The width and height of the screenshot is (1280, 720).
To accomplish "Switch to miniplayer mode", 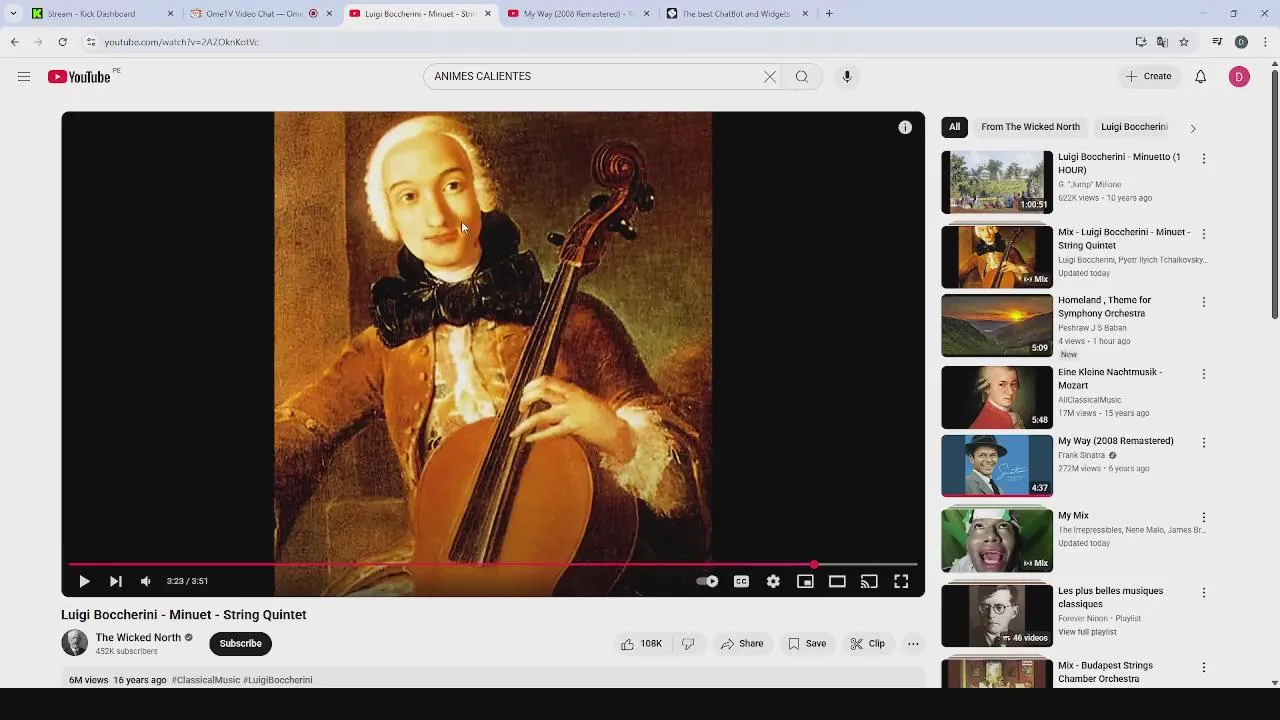I will pos(805,581).
